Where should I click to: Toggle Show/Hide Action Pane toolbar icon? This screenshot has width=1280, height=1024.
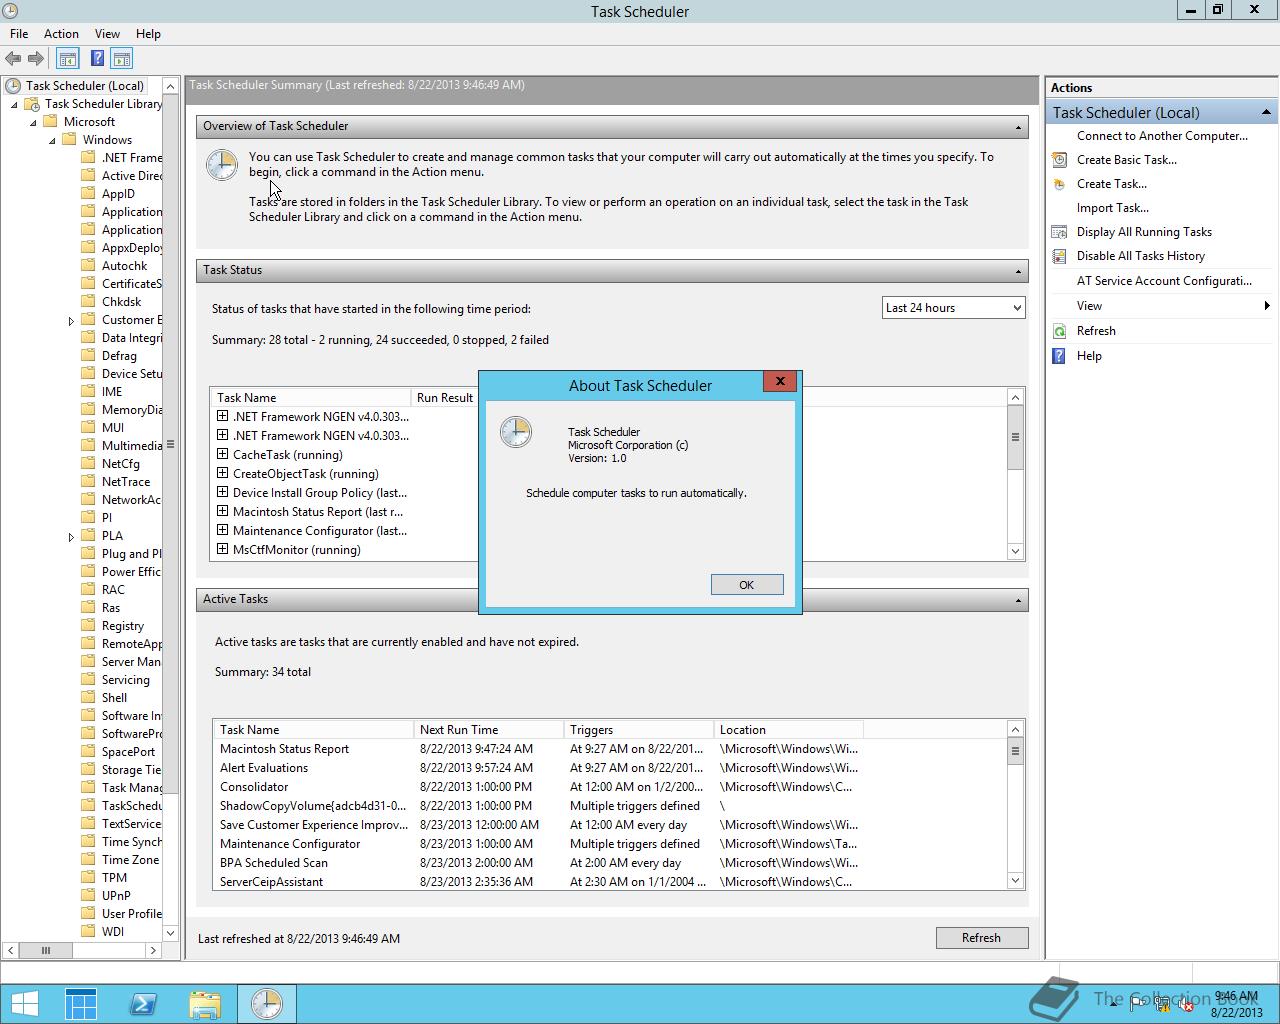tap(122, 59)
